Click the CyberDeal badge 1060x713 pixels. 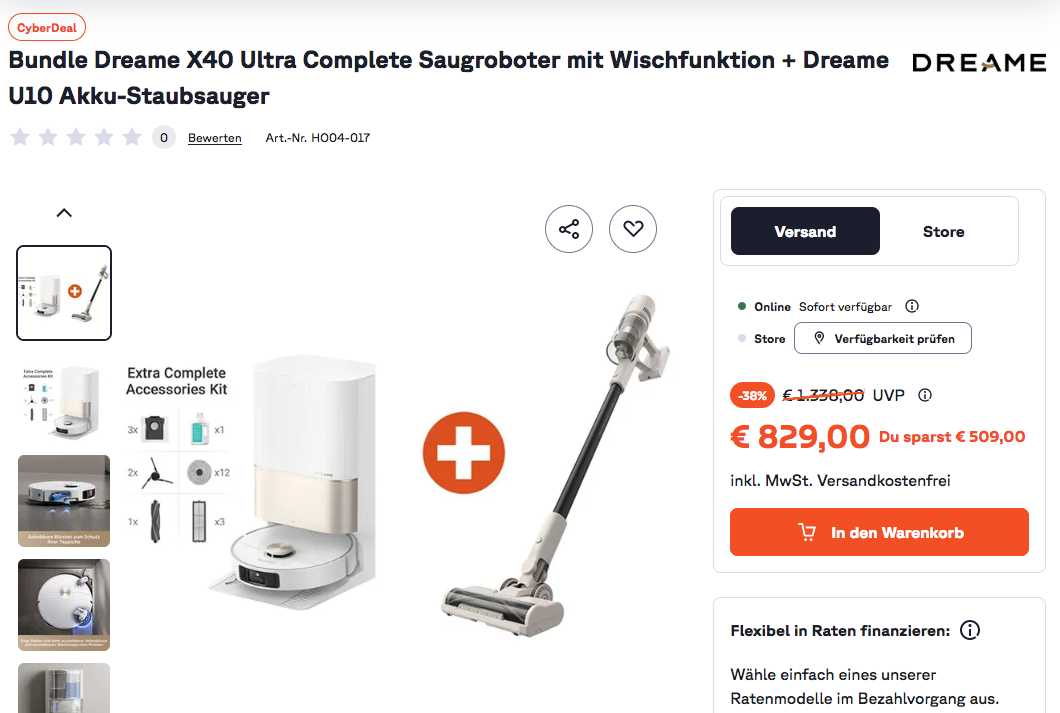pyautogui.click(x=47, y=28)
